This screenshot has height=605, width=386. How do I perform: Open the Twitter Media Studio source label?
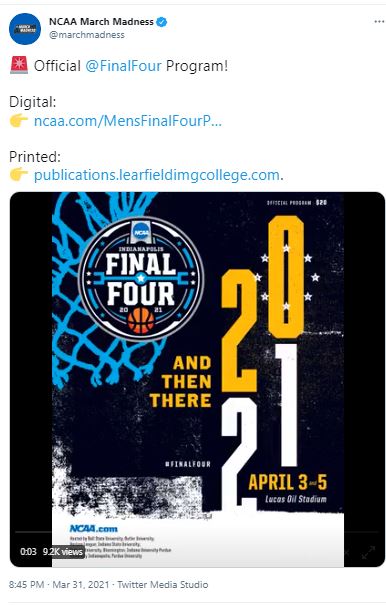click(x=163, y=585)
